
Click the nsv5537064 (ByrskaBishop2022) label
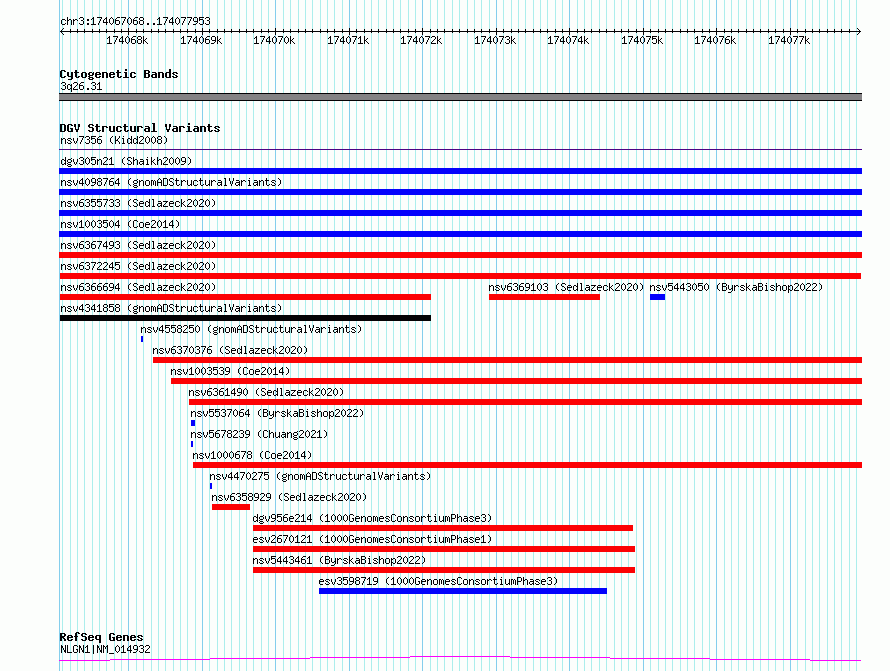[x=277, y=413]
